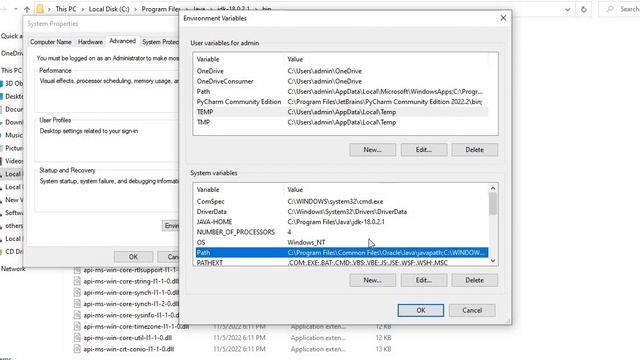Select JAVA-HOME system variable row
640x360 pixels.
point(342,222)
